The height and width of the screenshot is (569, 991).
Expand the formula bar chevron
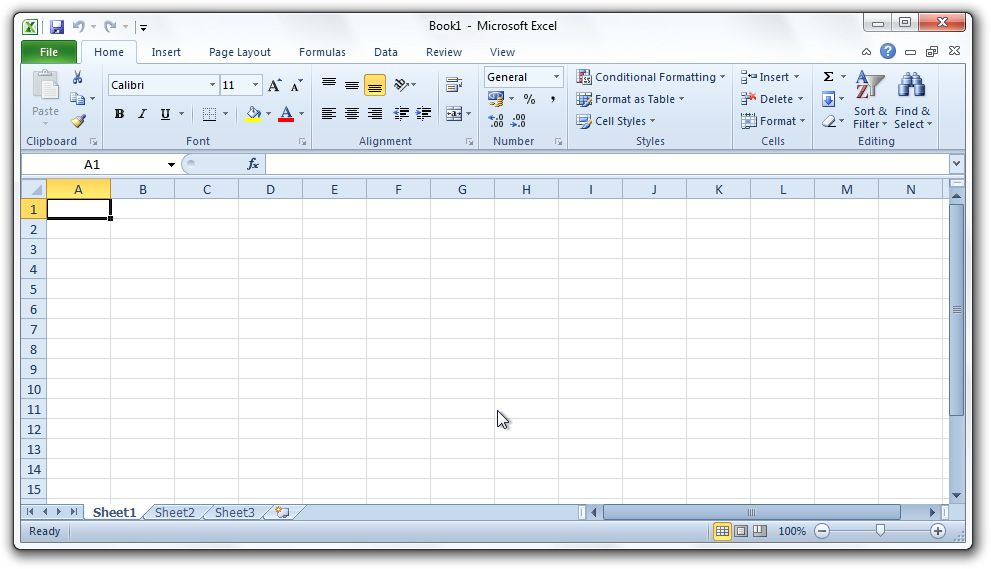click(956, 164)
